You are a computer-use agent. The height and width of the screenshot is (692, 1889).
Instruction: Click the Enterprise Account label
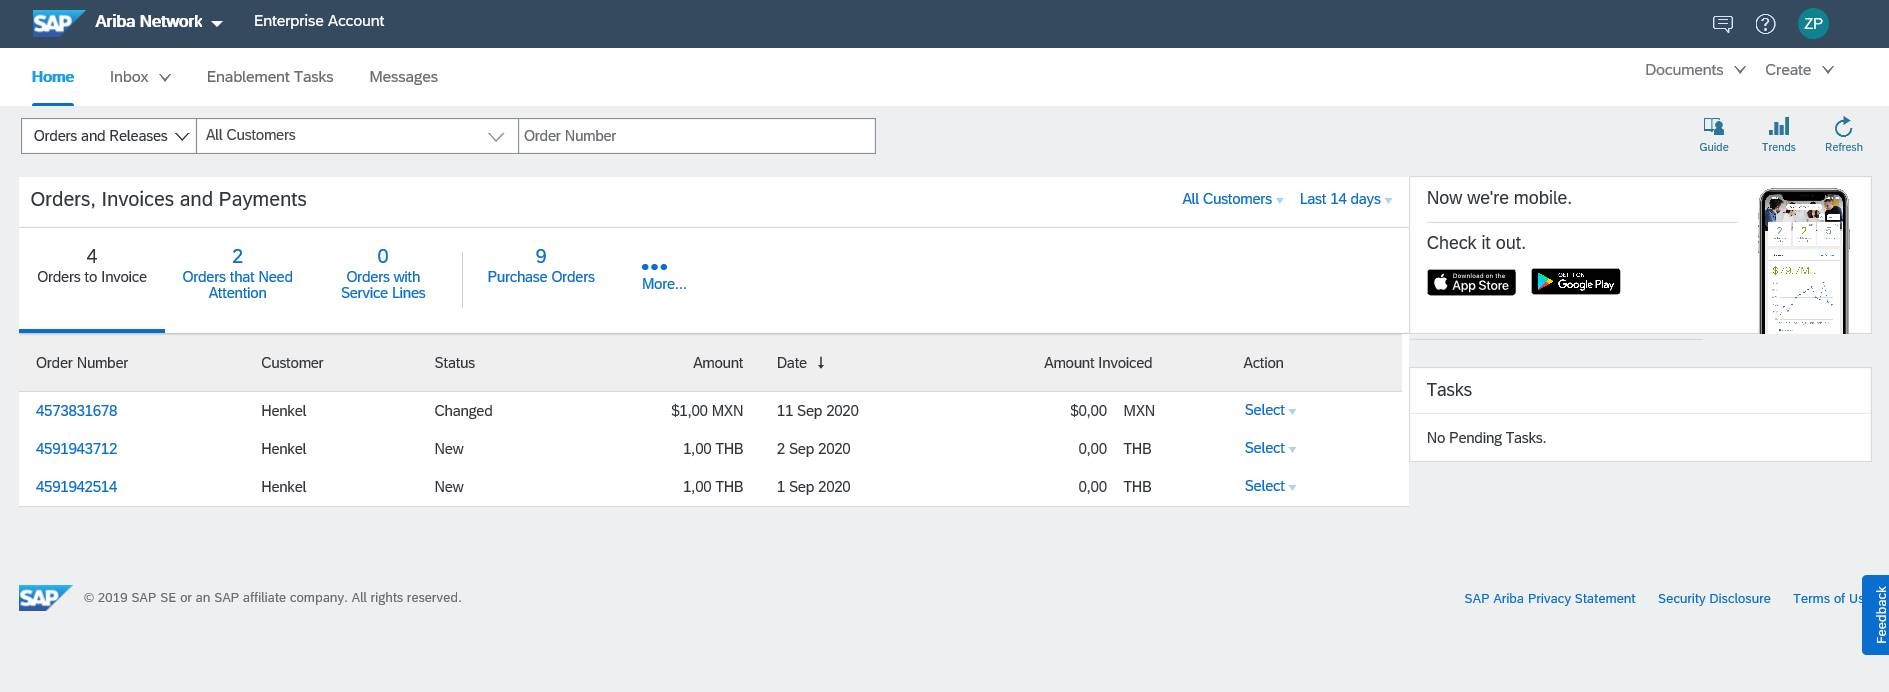point(319,21)
